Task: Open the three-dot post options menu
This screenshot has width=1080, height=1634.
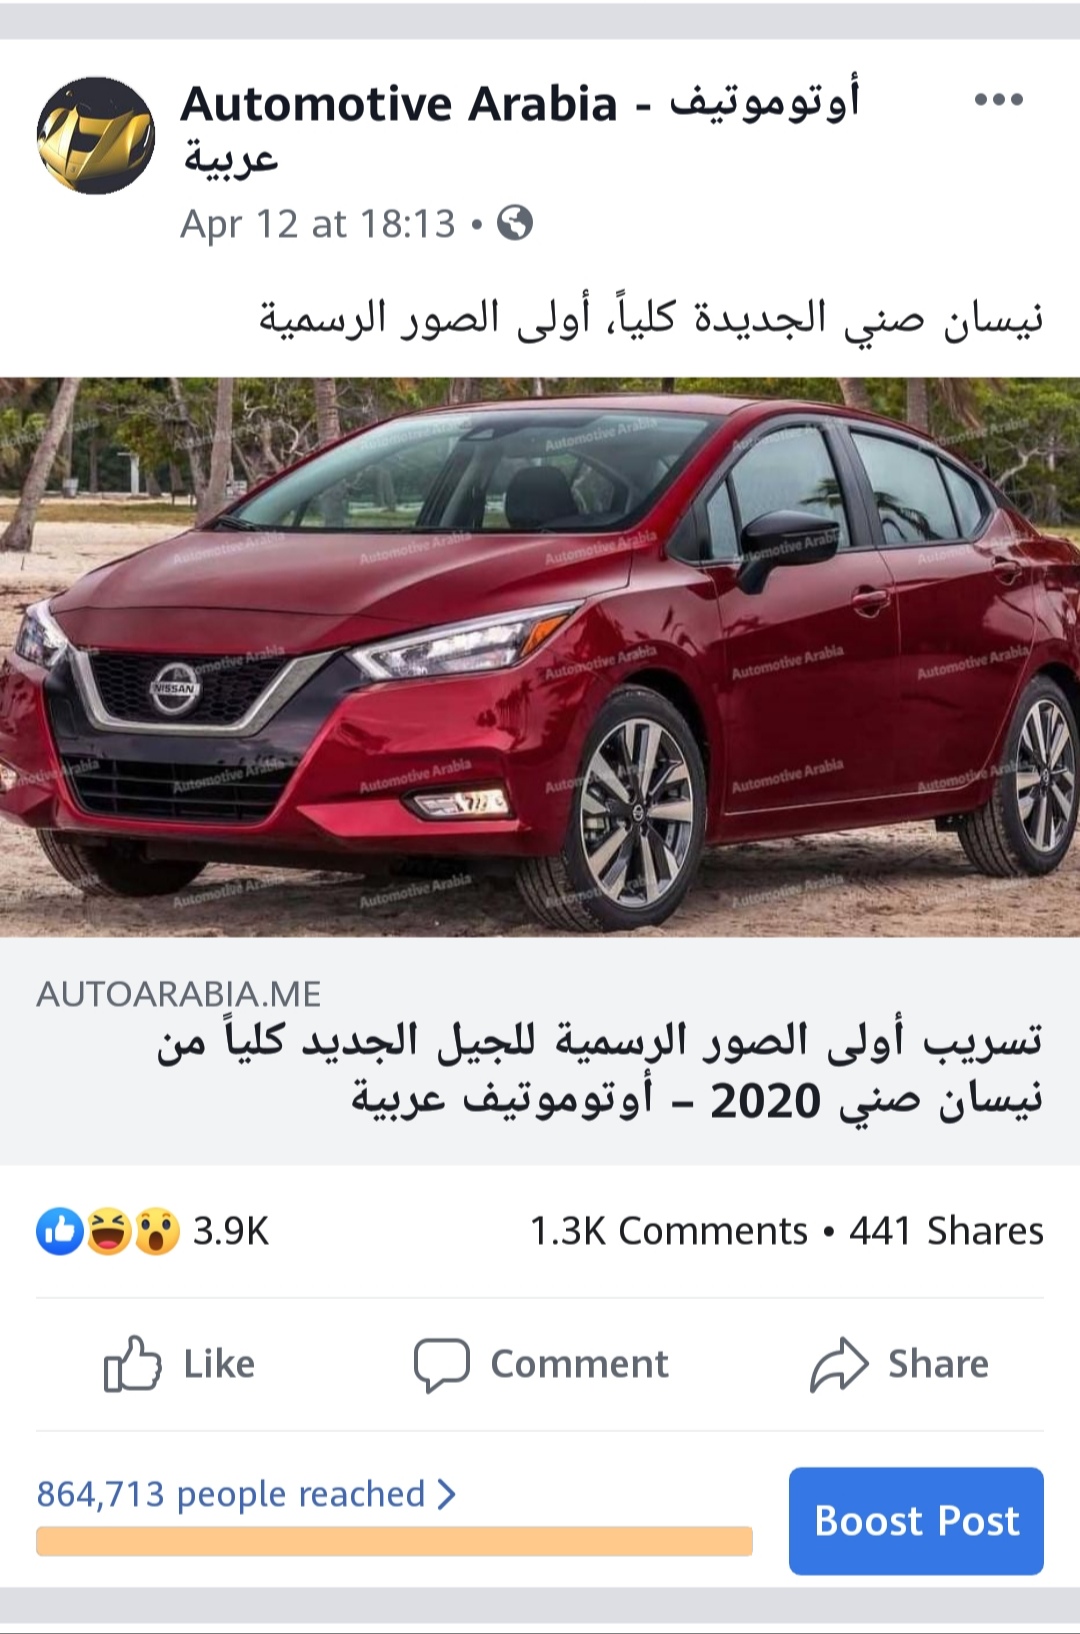Action: pos(998,99)
